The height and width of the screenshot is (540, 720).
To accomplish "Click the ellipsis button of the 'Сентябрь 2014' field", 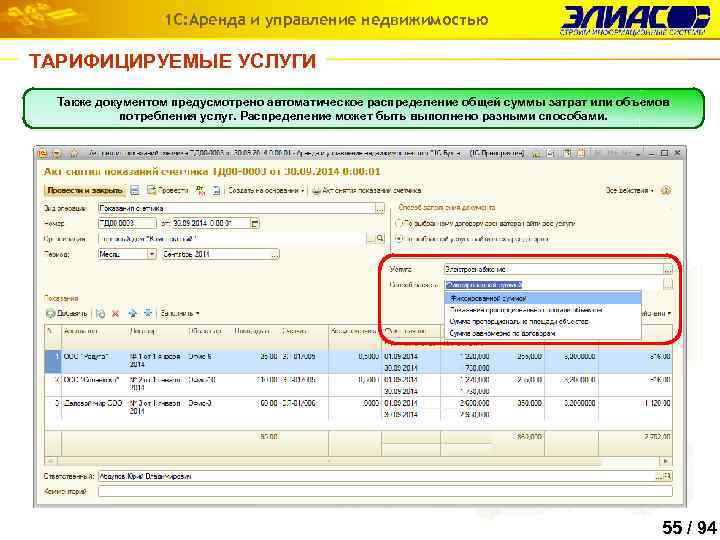I will (275, 254).
